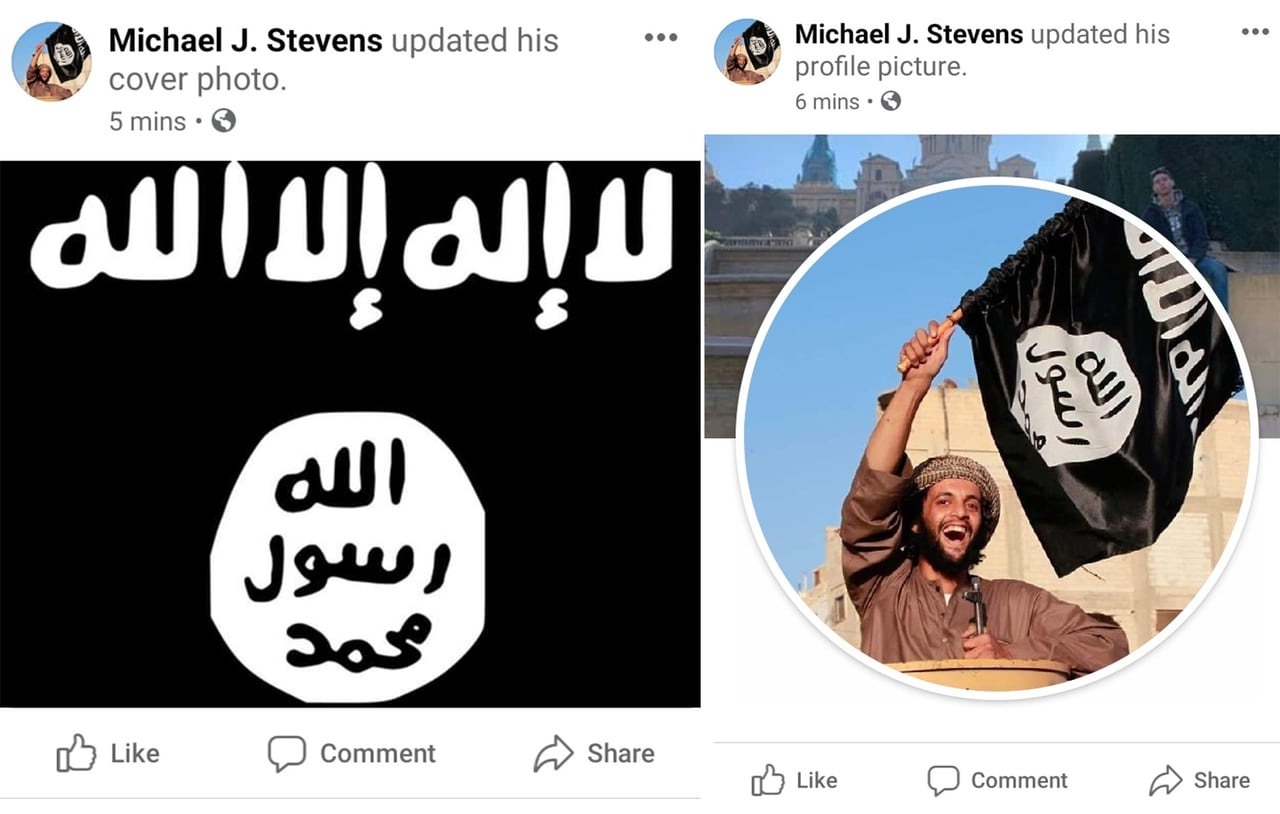Open the circular profile picture image
Image resolution: width=1280 pixels, height=814 pixels.
pos(994,437)
